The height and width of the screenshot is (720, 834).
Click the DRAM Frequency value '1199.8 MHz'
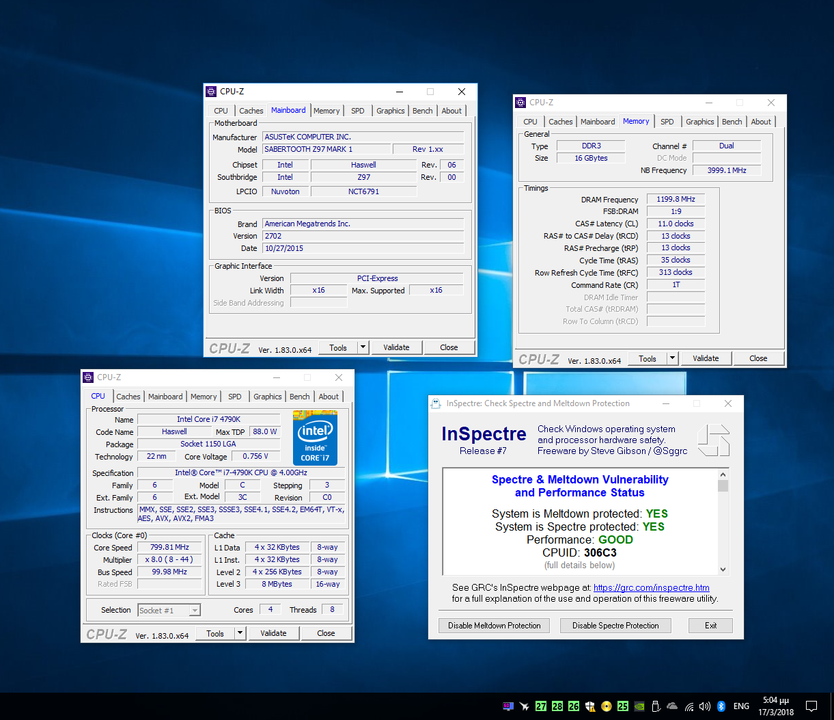pyautogui.click(x=675, y=199)
